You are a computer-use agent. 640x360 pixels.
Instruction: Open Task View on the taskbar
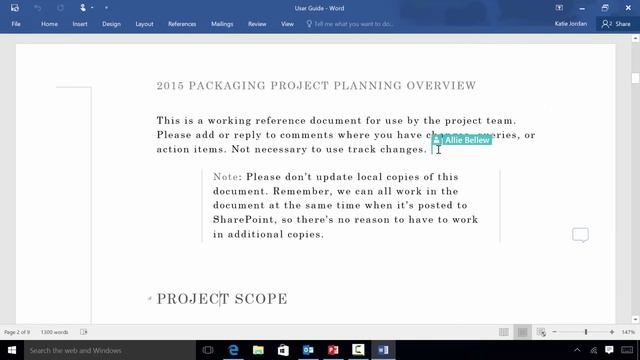[x=208, y=350]
